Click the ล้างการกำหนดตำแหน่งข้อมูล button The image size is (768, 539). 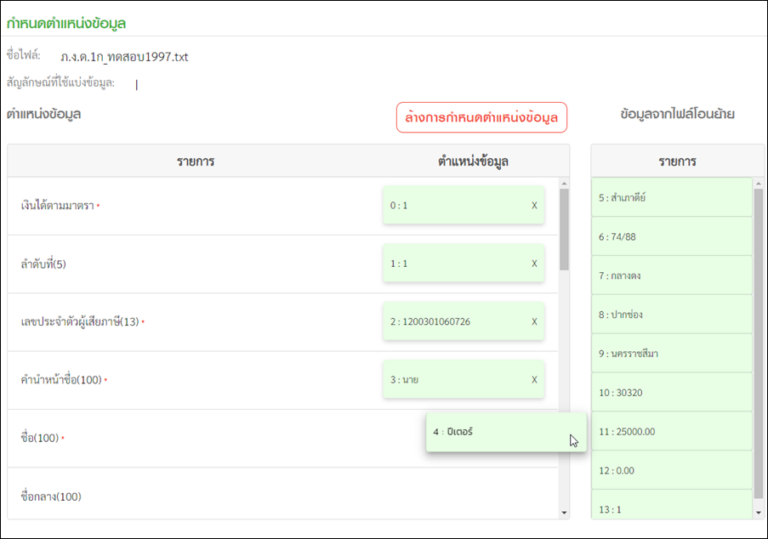481,118
